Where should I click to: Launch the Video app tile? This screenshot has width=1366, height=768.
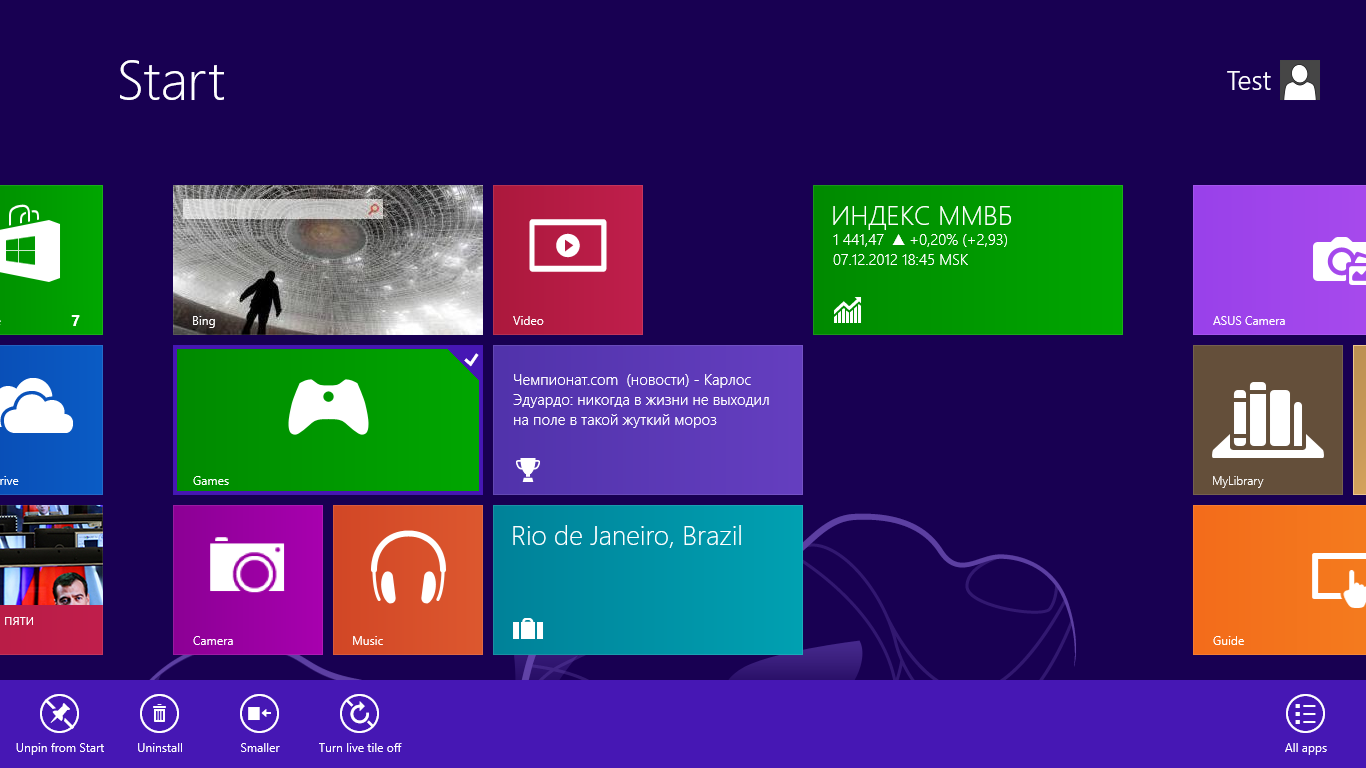coord(568,260)
